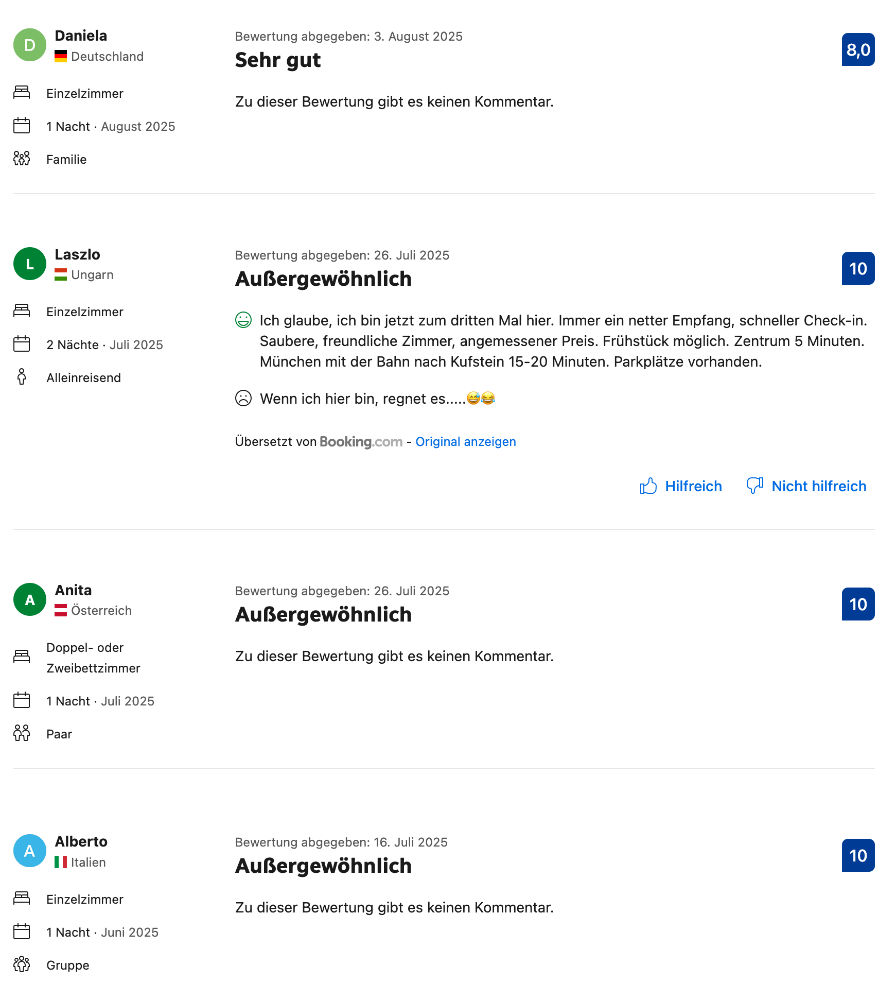896x1000 pixels.
Task: Click the 8,0 score badge for Daniela
Action: (858, 50)
